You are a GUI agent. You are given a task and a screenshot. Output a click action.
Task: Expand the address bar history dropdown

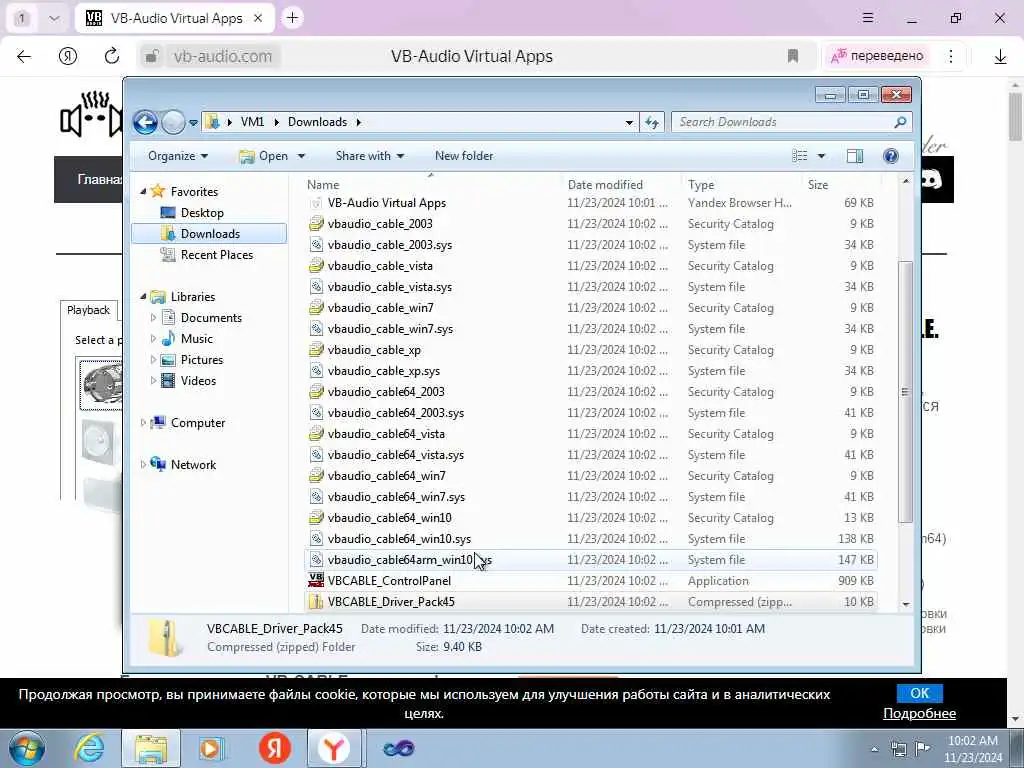(x=629, y=122)
